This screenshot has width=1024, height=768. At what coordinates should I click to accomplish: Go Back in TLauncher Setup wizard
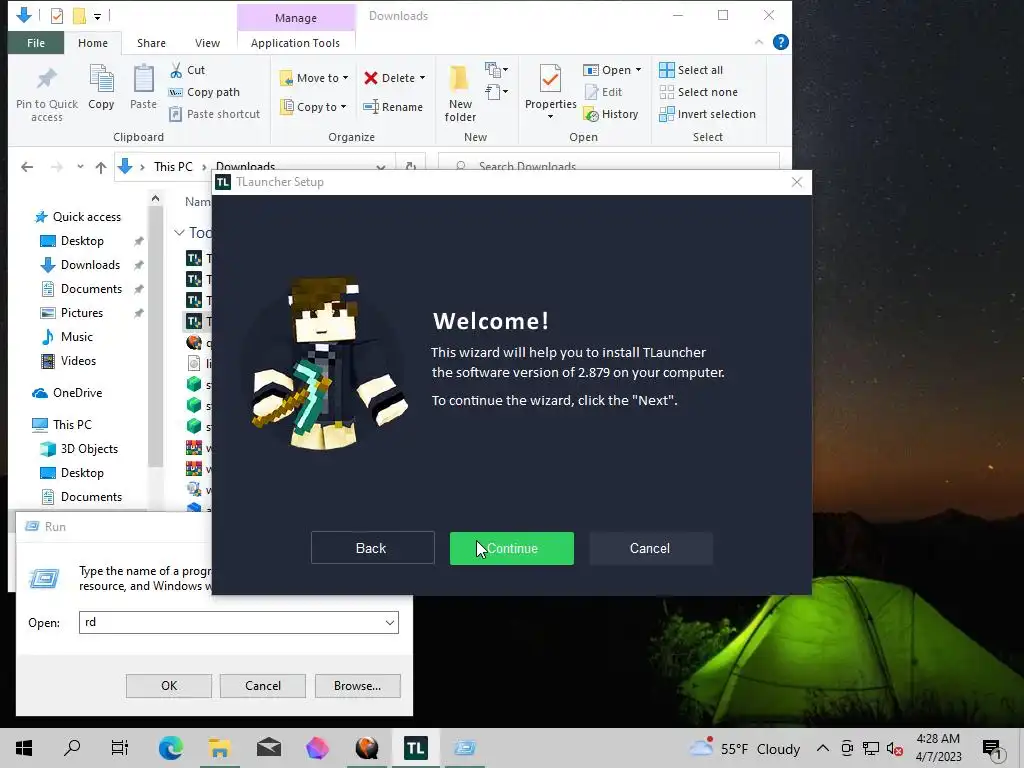tap(372, 548)
